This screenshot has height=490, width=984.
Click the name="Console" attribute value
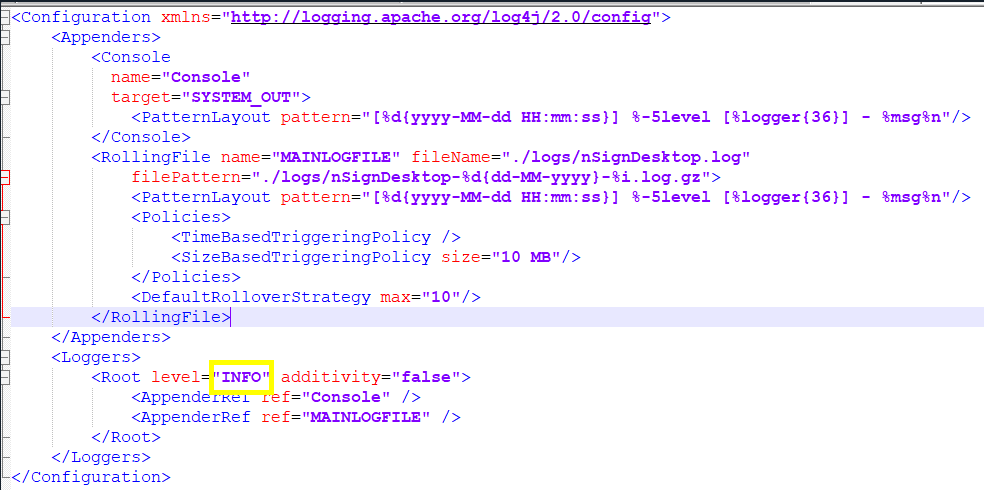tap(206, 77)
